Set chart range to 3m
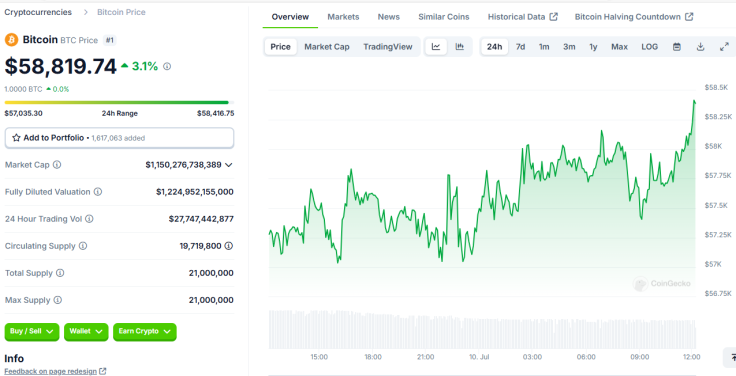Viewport: 736px width, 376px height. click(x=569, y=47)
